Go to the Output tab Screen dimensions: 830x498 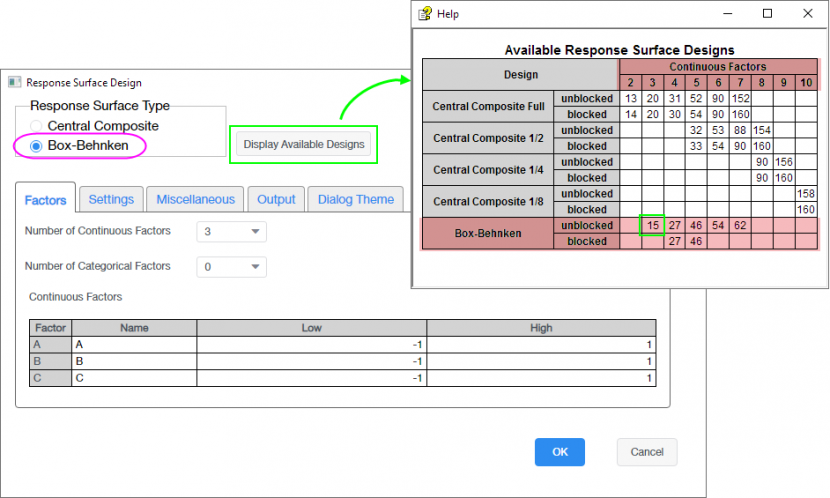click(x=276, y=199)
